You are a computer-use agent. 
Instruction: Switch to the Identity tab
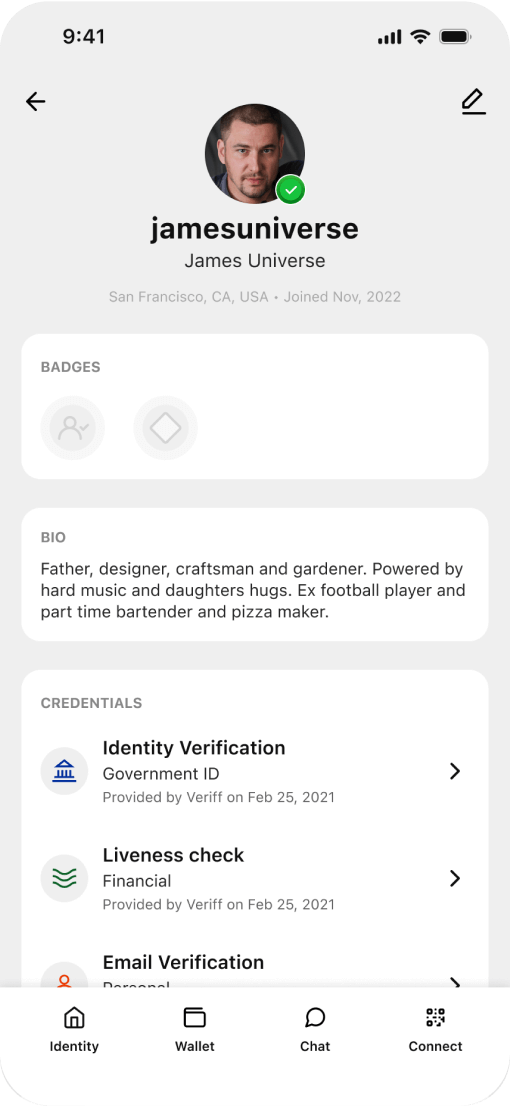pos(74,1030)
